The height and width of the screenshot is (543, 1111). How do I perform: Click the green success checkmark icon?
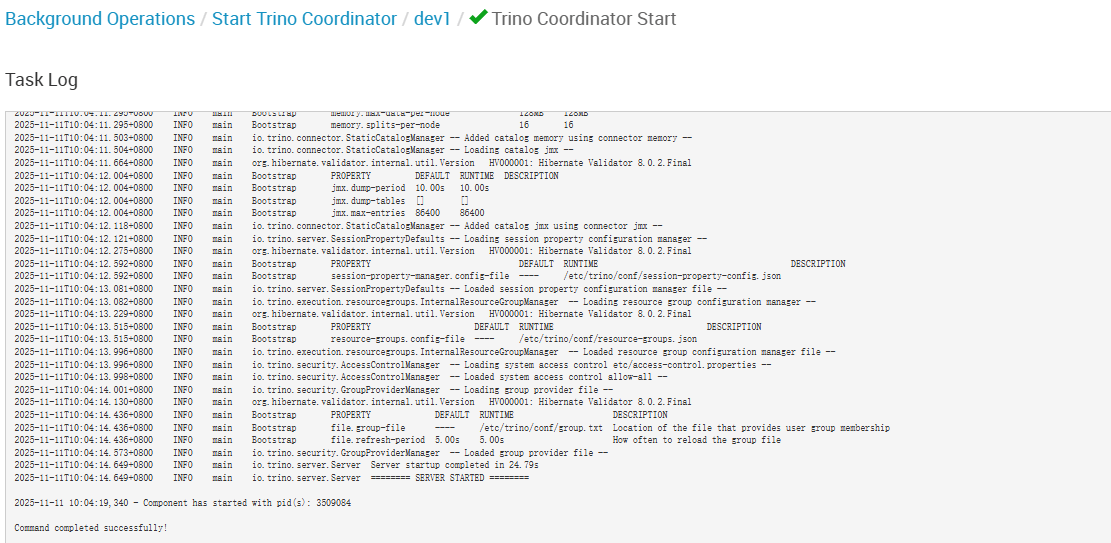click(x=478, y=18)
